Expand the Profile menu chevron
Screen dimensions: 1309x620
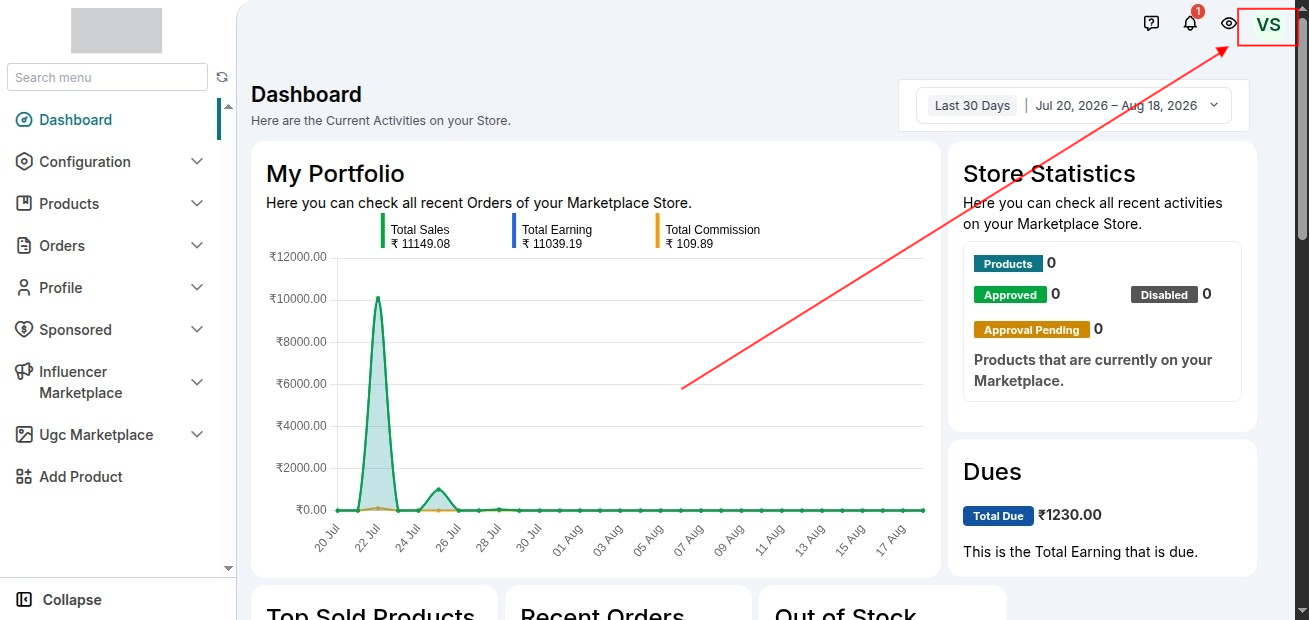(197, 288)
